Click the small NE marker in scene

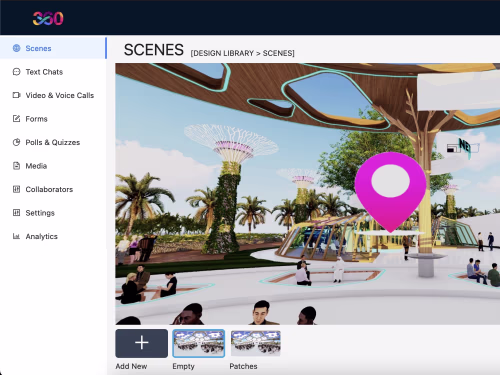point(463,147)
